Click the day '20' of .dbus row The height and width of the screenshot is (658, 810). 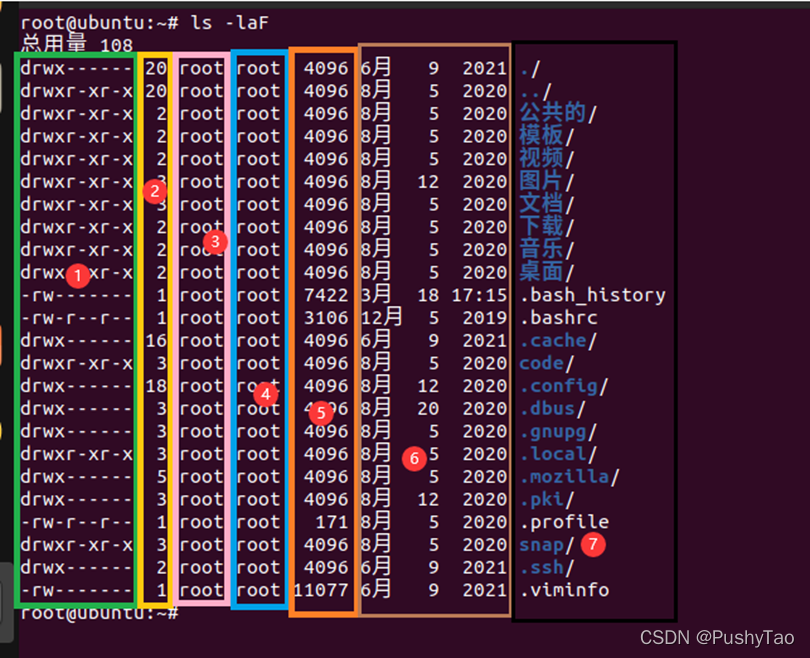click(428, 409)
